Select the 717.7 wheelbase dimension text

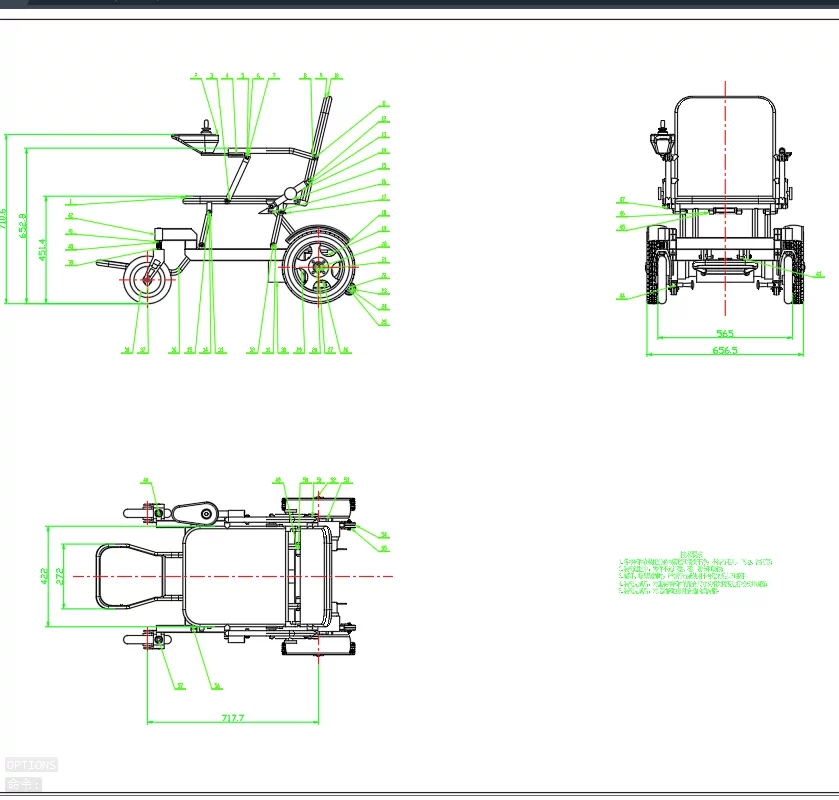[233, 718]
